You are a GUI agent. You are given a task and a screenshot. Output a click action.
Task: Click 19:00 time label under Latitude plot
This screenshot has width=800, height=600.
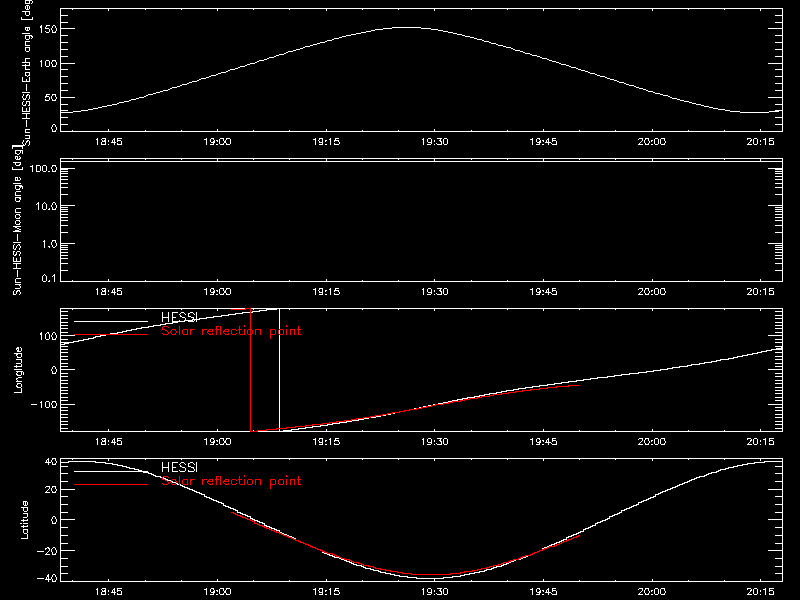click(x=217, y=592)
